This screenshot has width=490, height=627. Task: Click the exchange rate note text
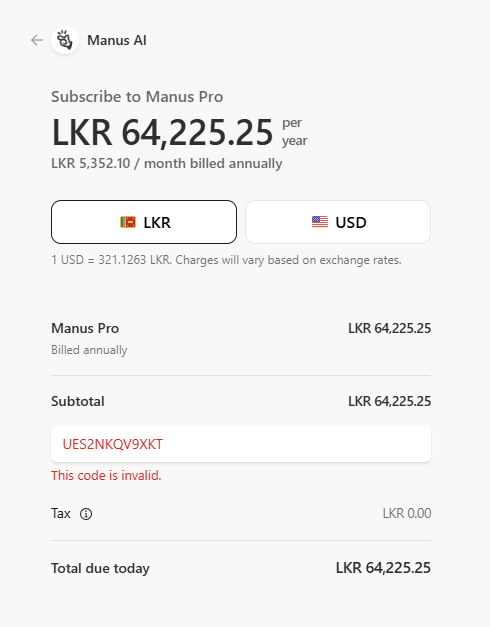[226, 260]
